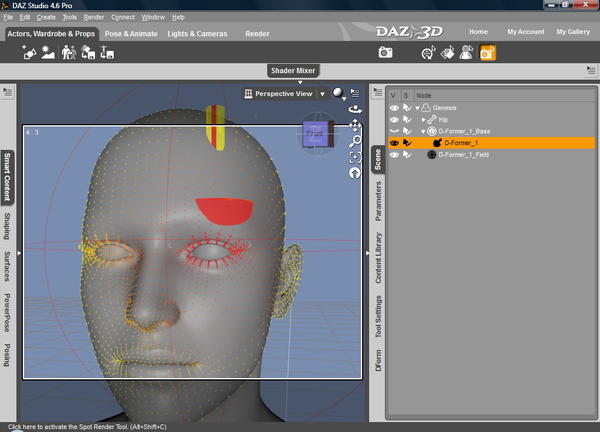Click the viewport orbit rotate control
Screen dimensions: 600x432
[355, 109]
